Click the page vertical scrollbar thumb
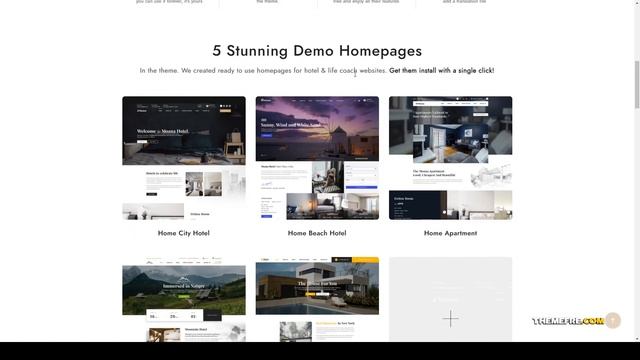 click(637, 85)
